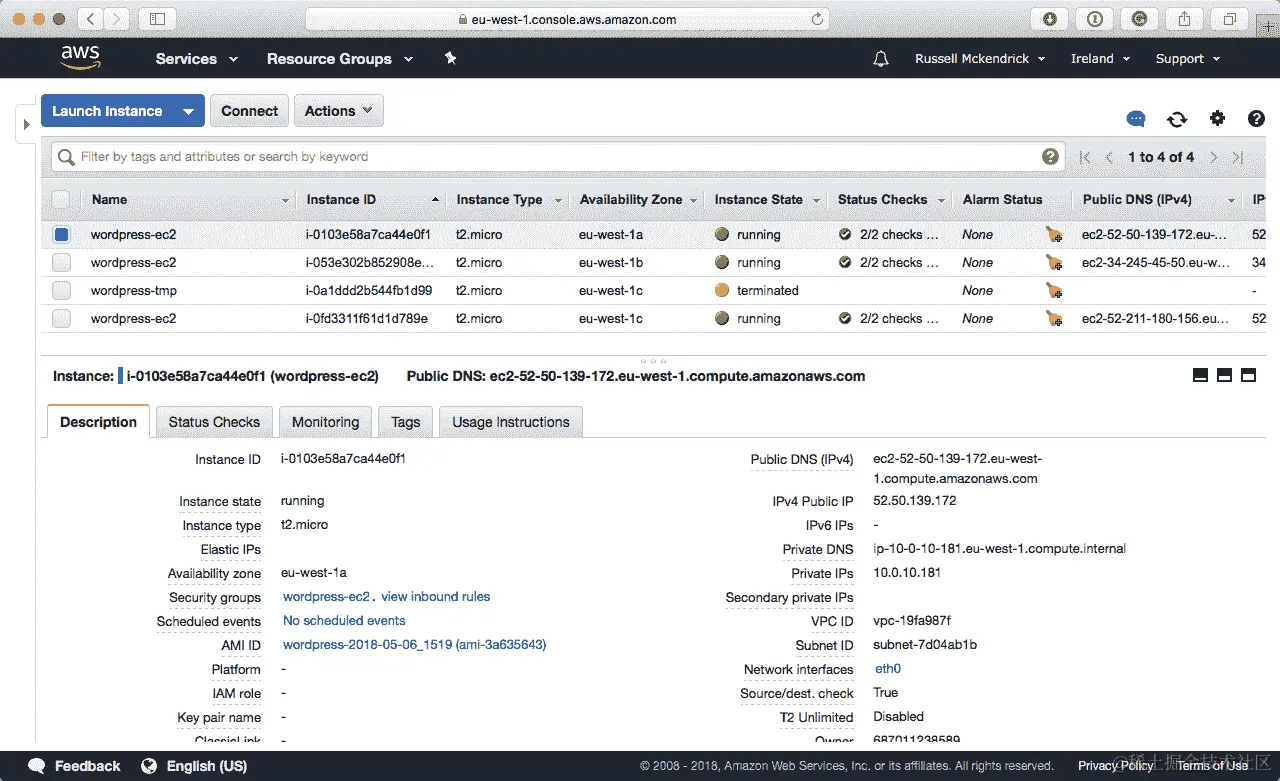Viewport: 1280px width, 781px height.
Task: Create alarm for instance i-053e302b852908e
Action: [1054, 263]
